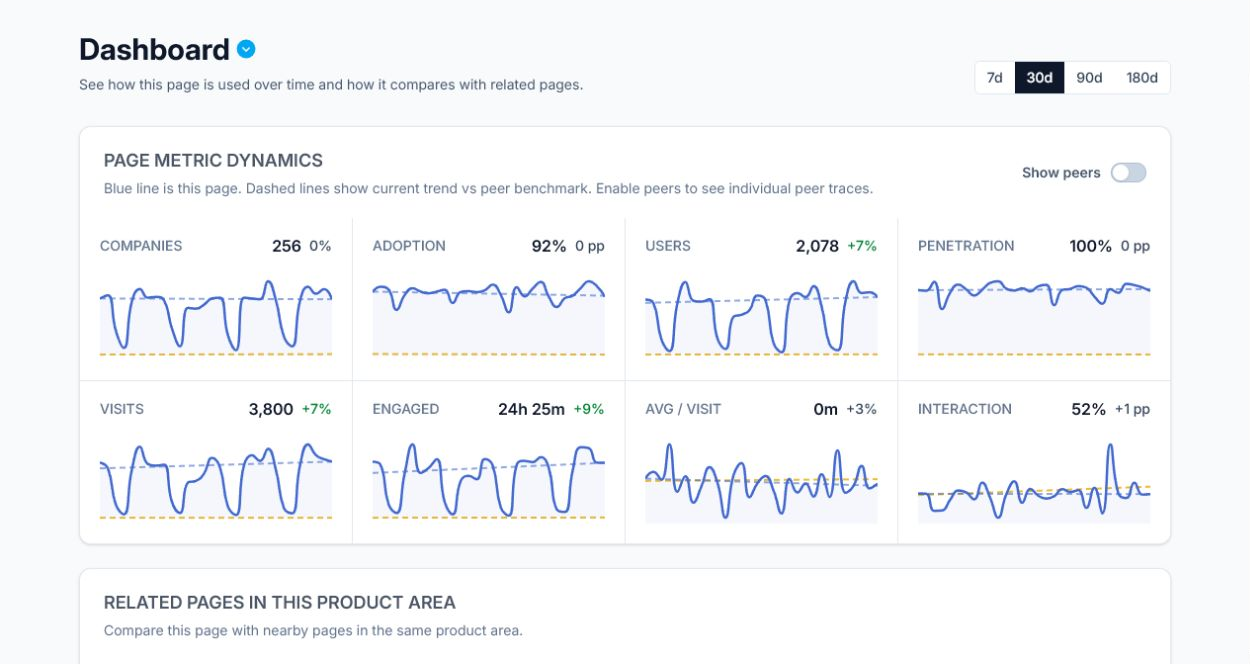This screenshot has height=664, width=1250.
Task: Click the Engaged value 24h 25m
Action: pos(531,409)
